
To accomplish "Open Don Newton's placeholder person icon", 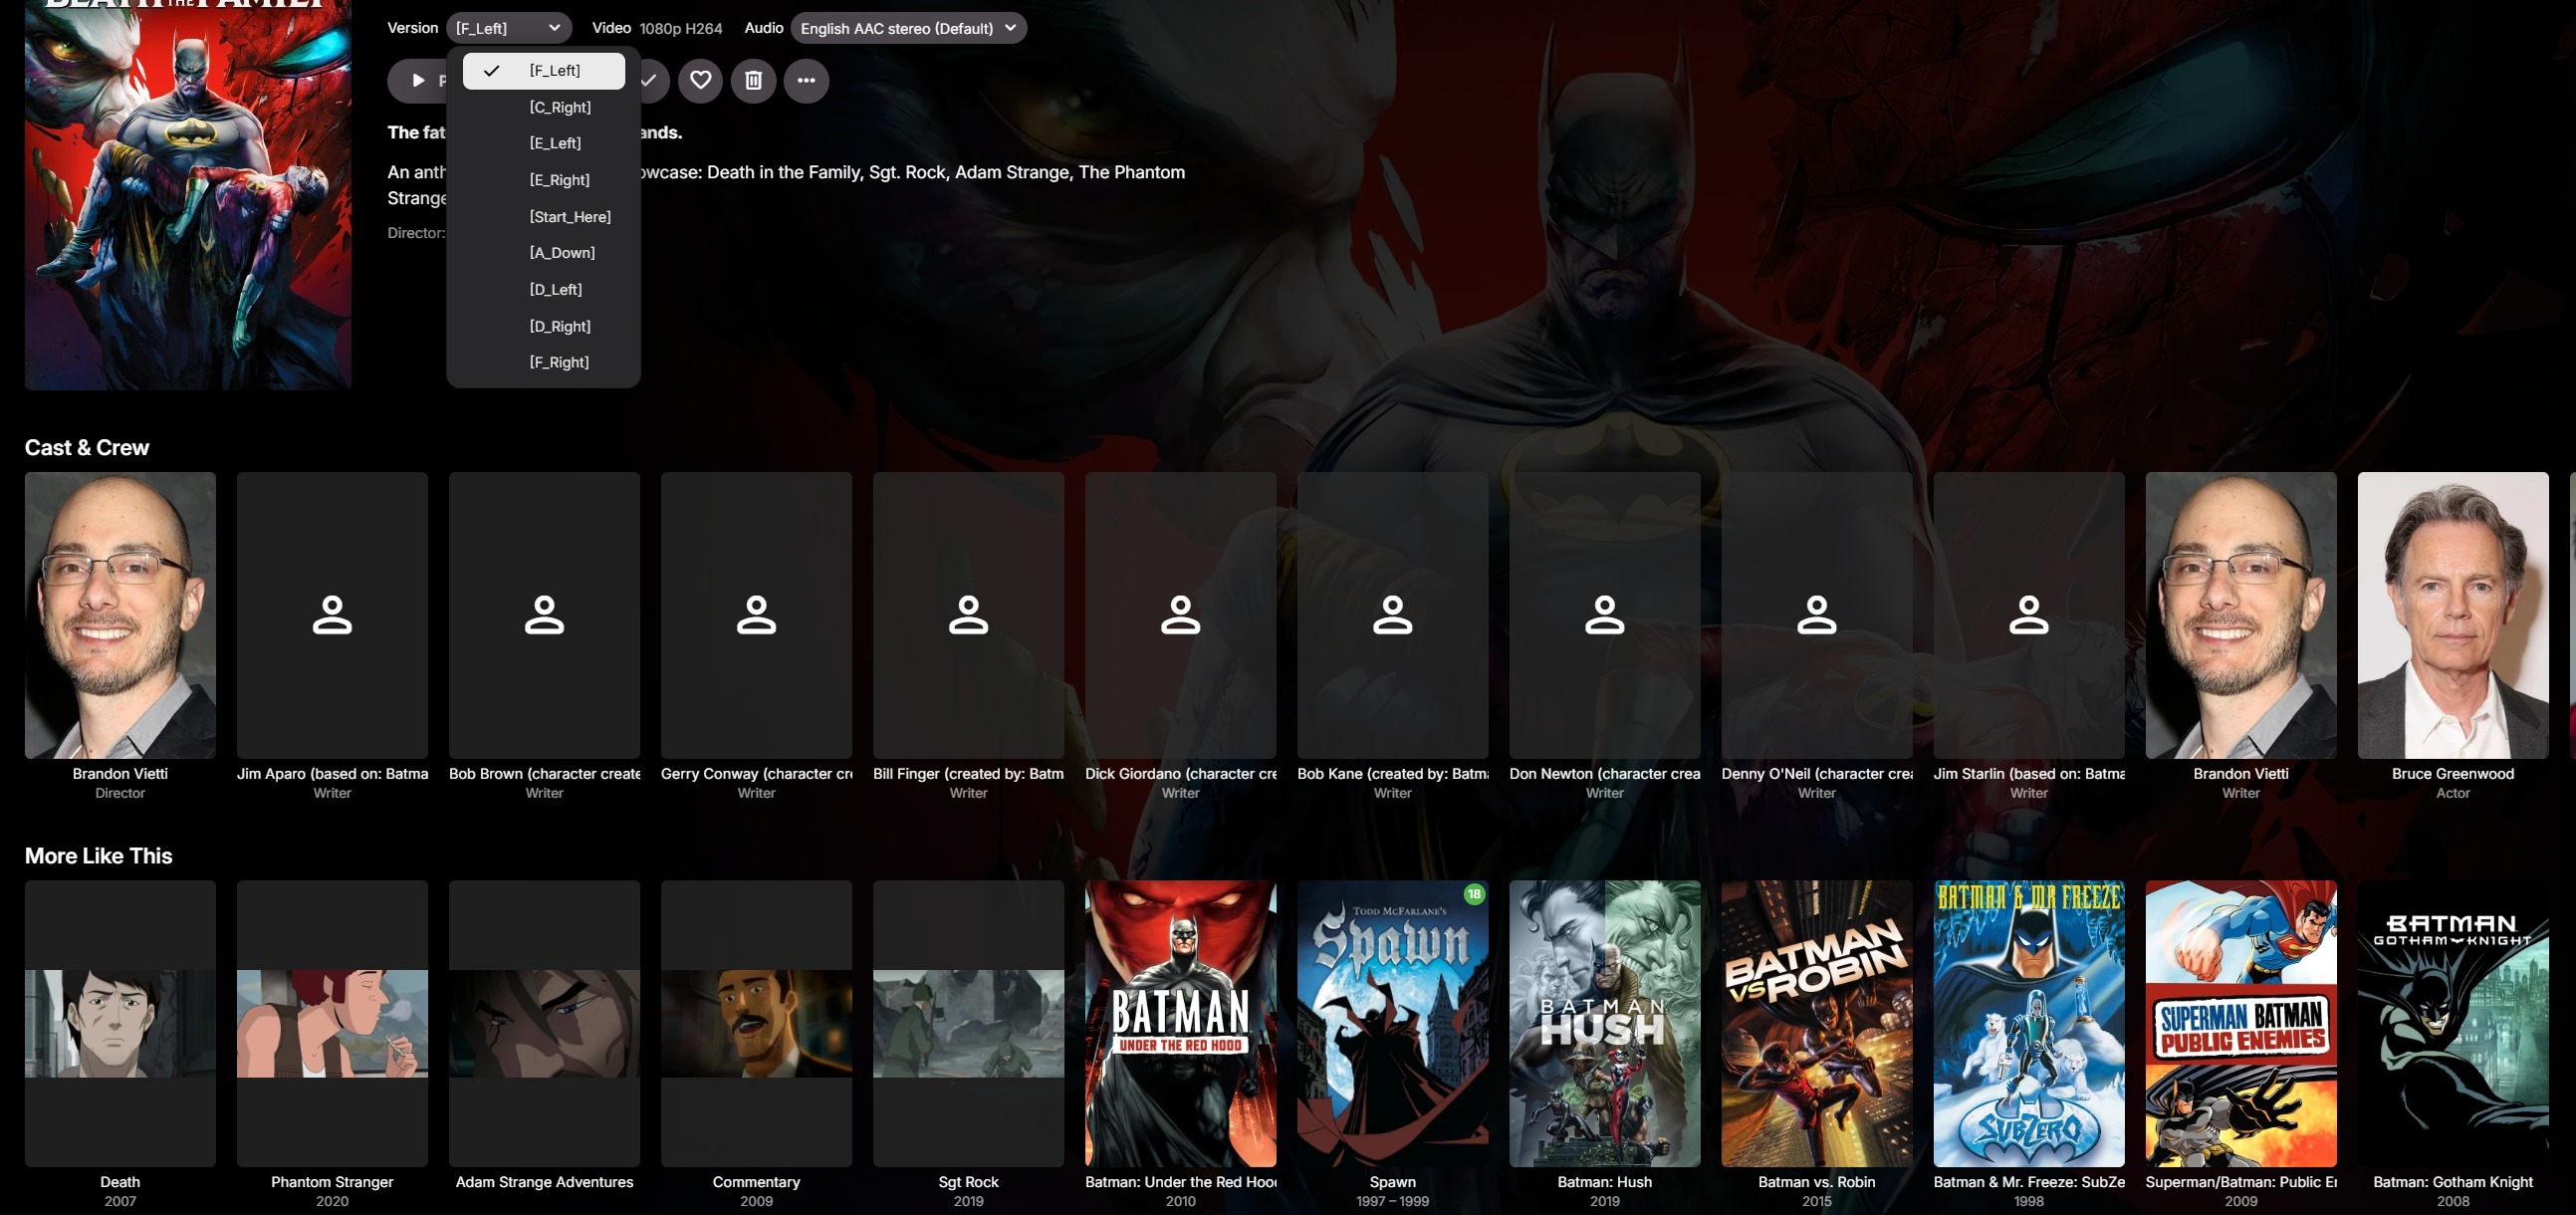I will pos(1604,615).
